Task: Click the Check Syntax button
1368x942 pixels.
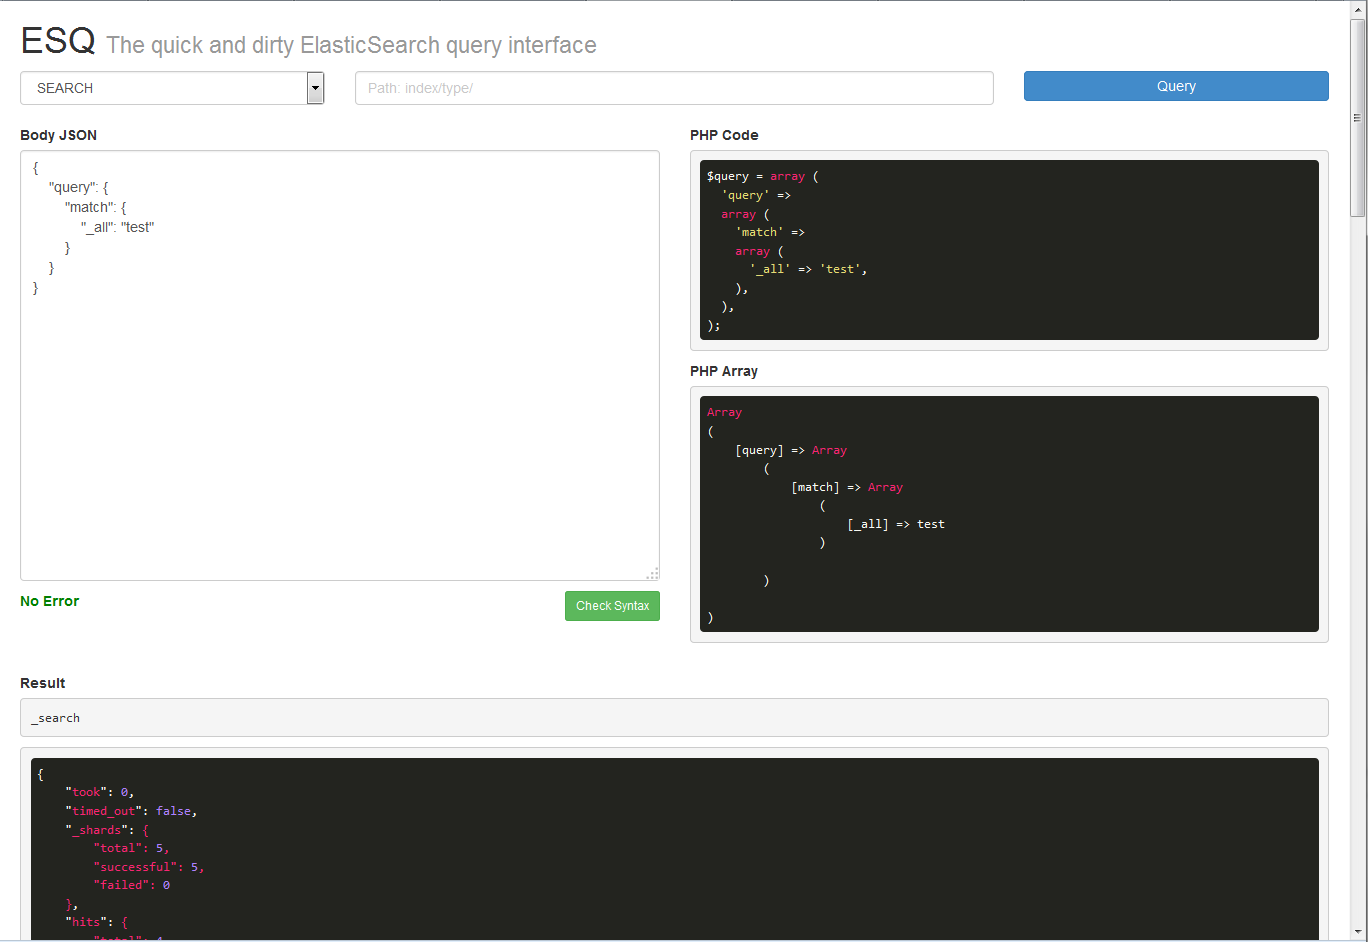Action: coord(612,606)
